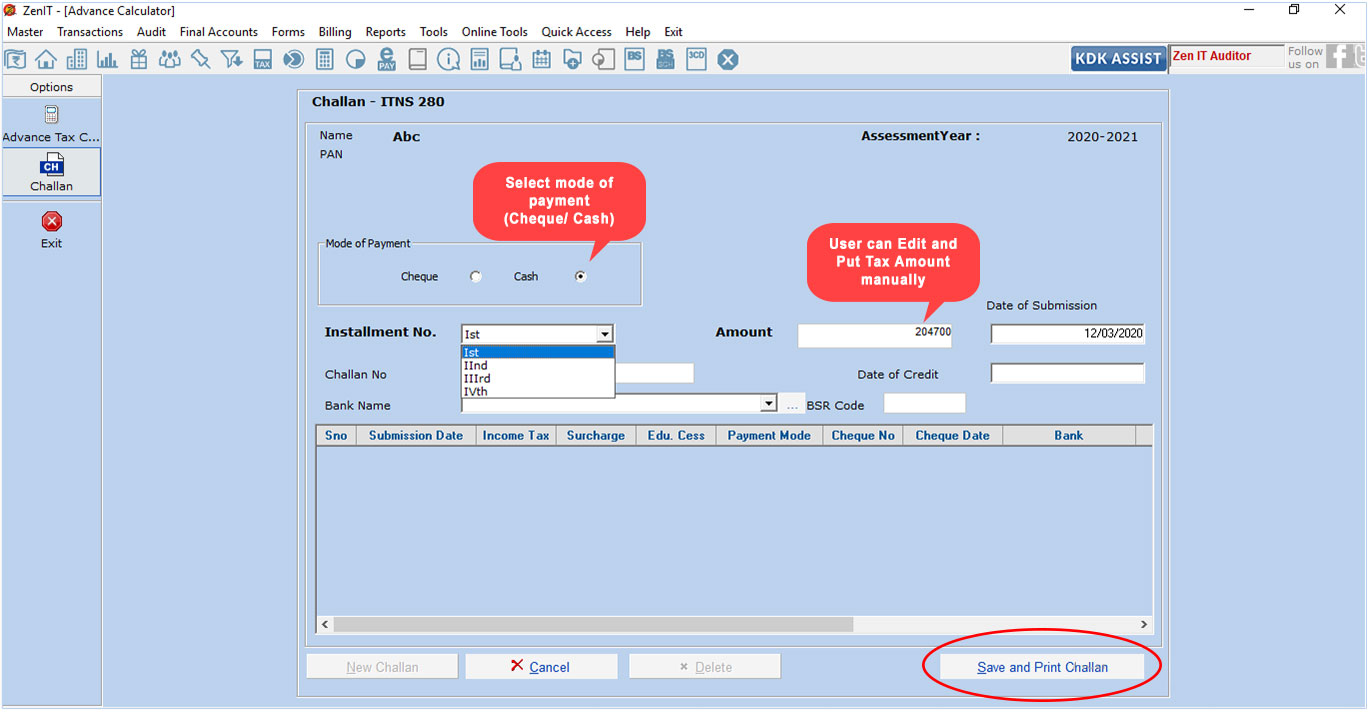Open the bar chart toolbar icon
This screenshot has width=1371, height=713.
point(107,60)
